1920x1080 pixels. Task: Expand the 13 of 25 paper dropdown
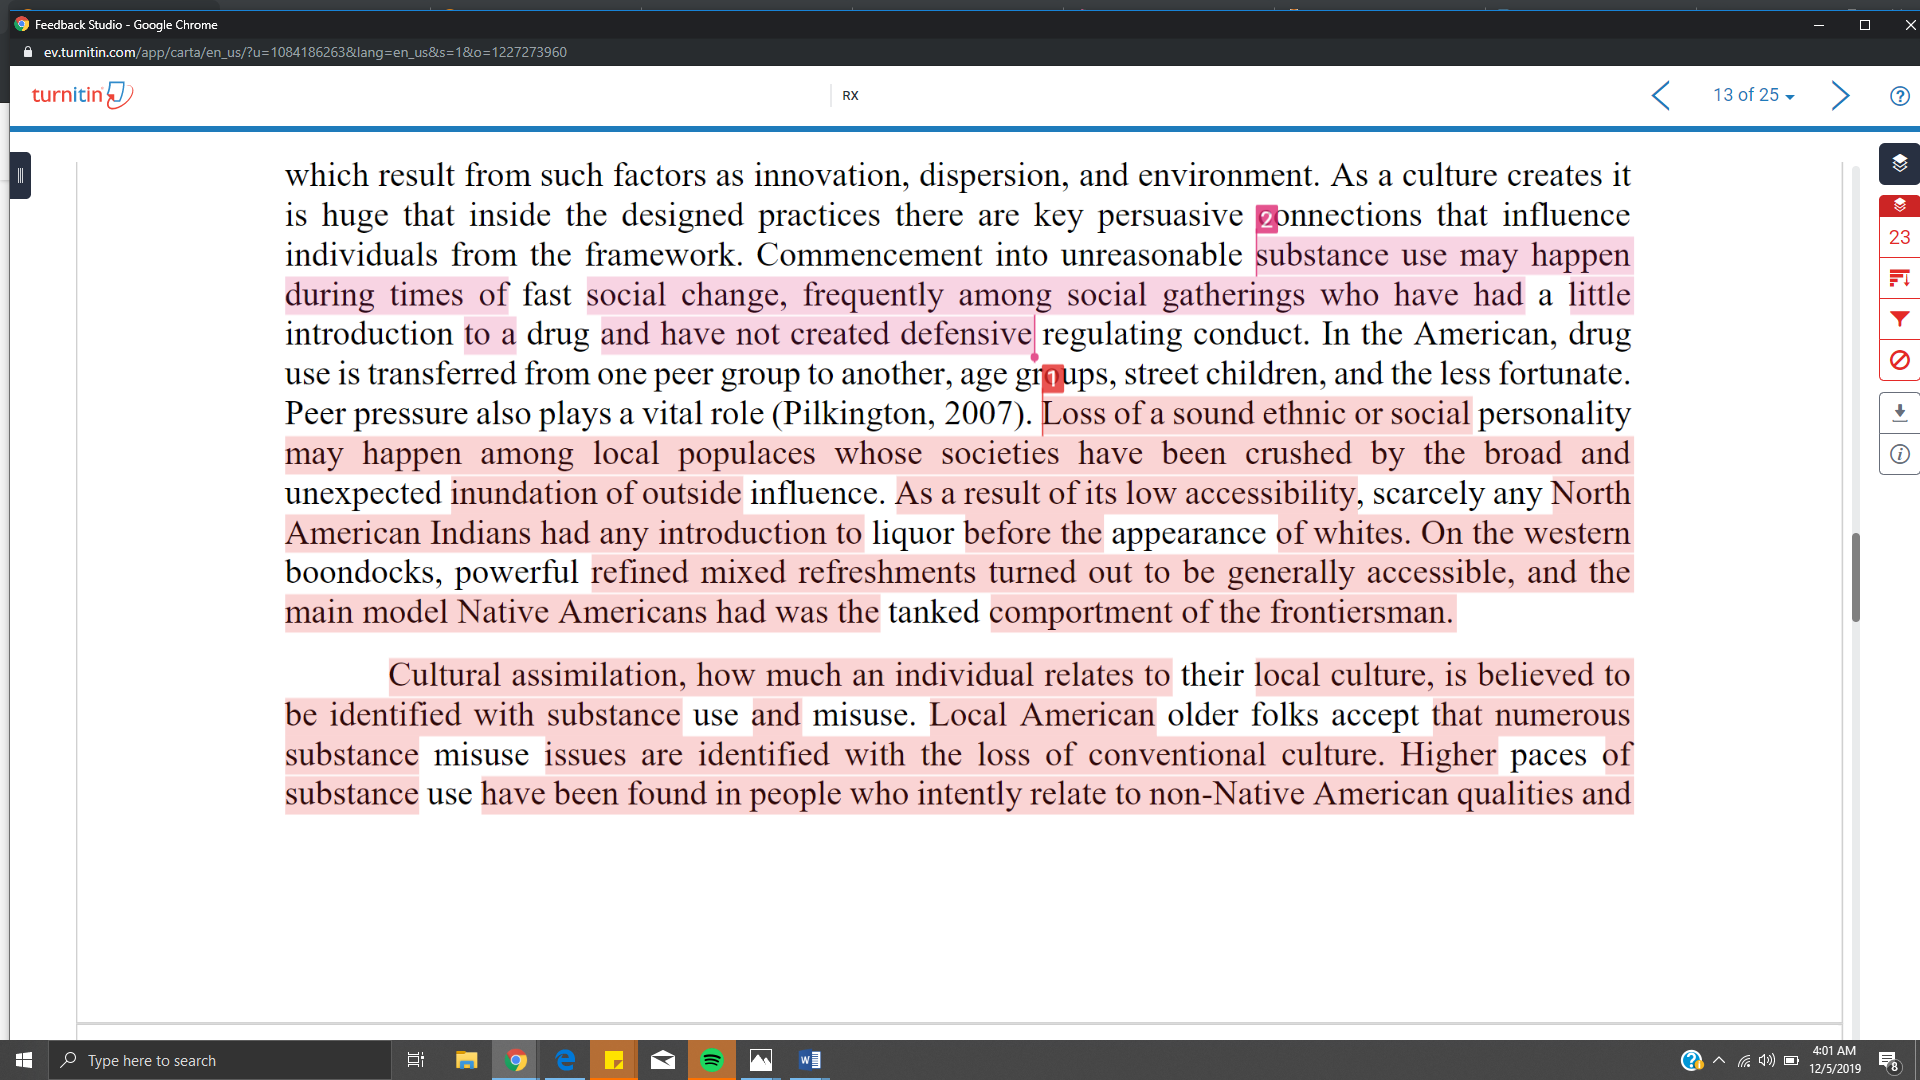click(x=1753, y=95)
